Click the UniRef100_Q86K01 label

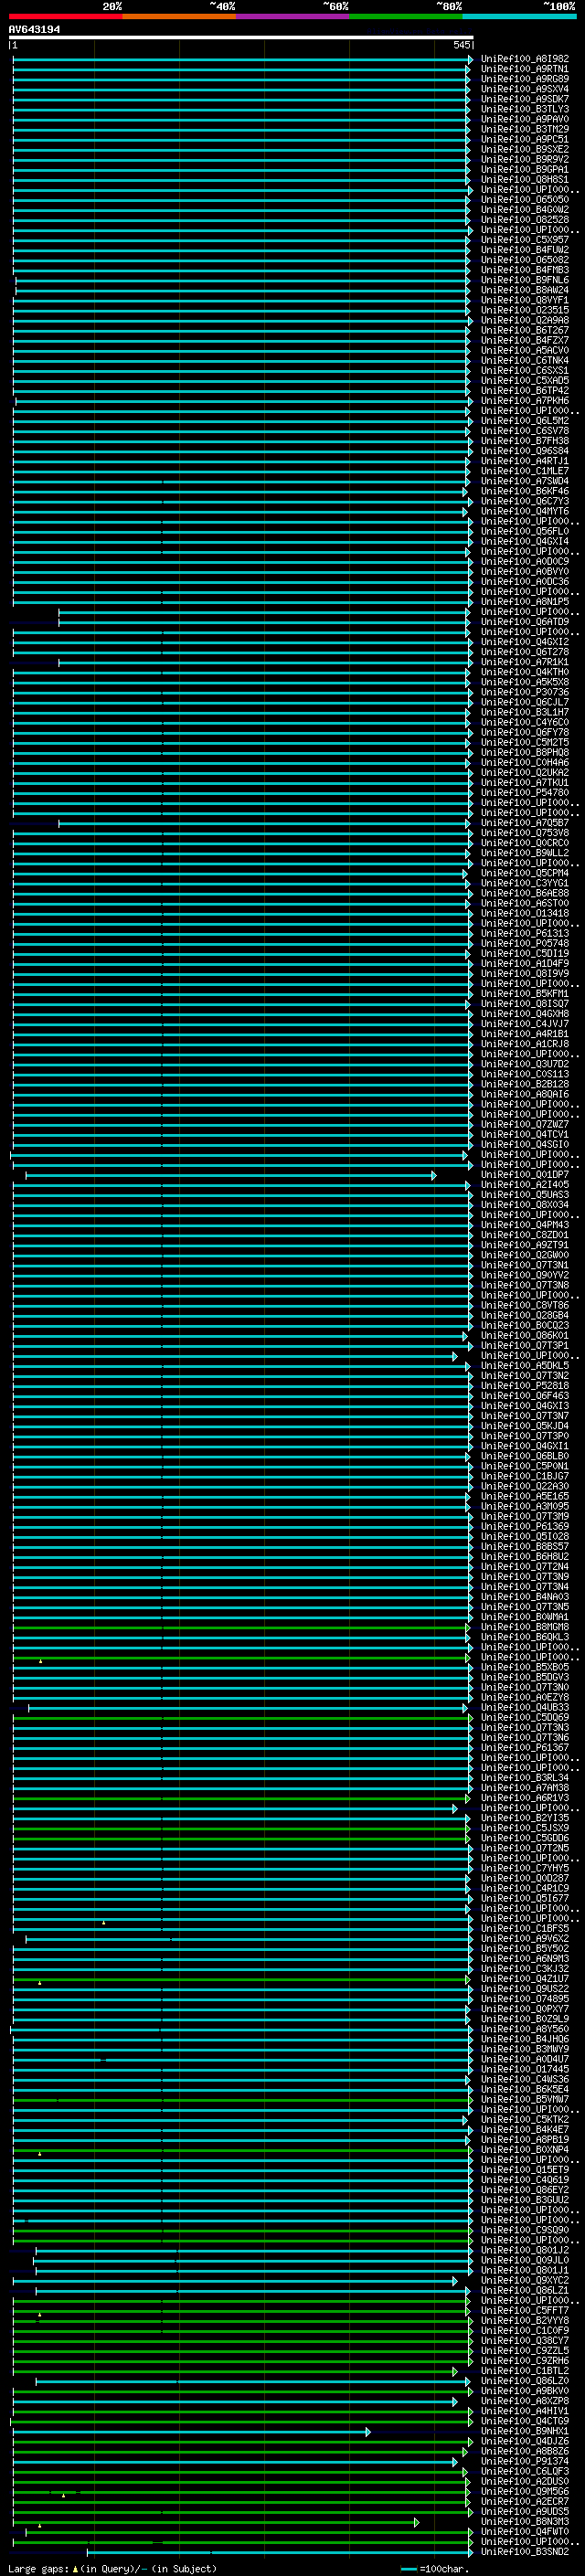click(x=525, y=1336)
